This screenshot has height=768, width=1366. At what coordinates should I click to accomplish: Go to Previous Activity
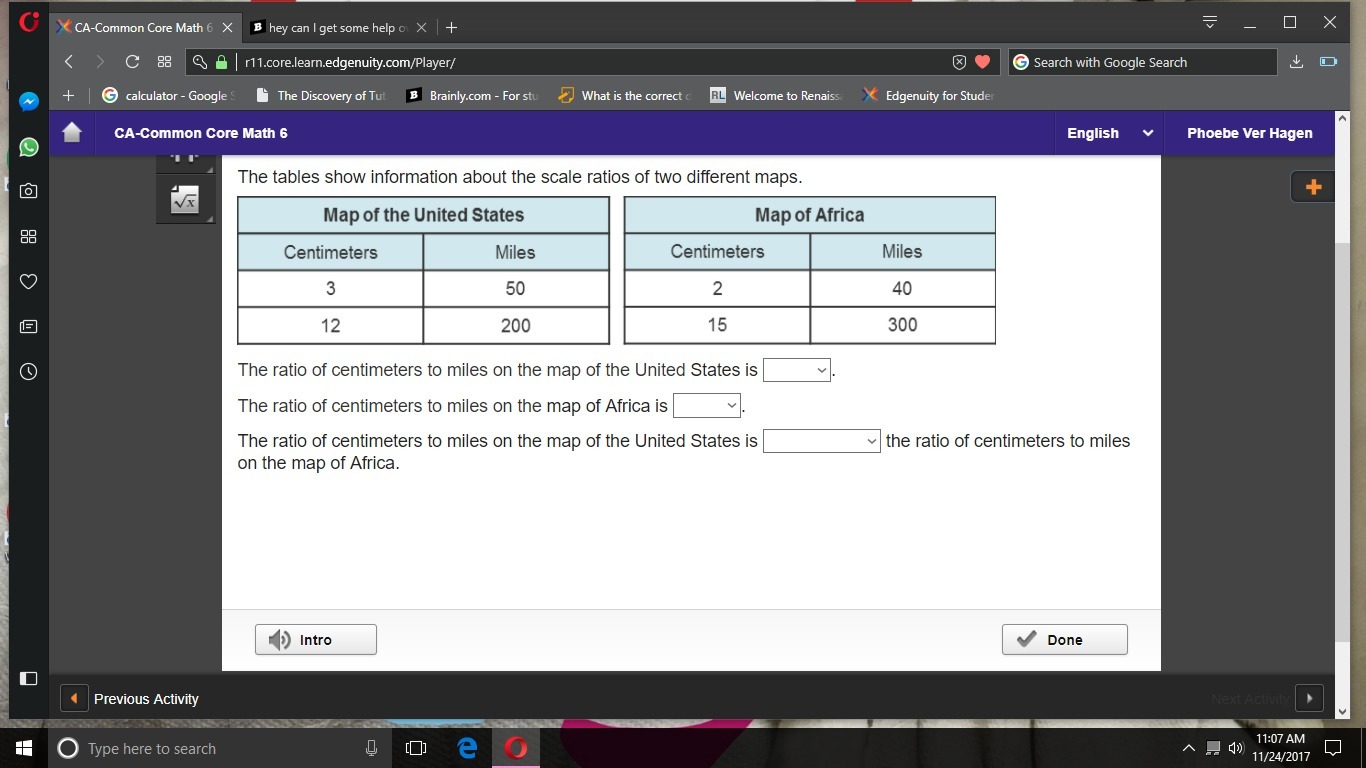pyautogui.click(x=131, y=699)
